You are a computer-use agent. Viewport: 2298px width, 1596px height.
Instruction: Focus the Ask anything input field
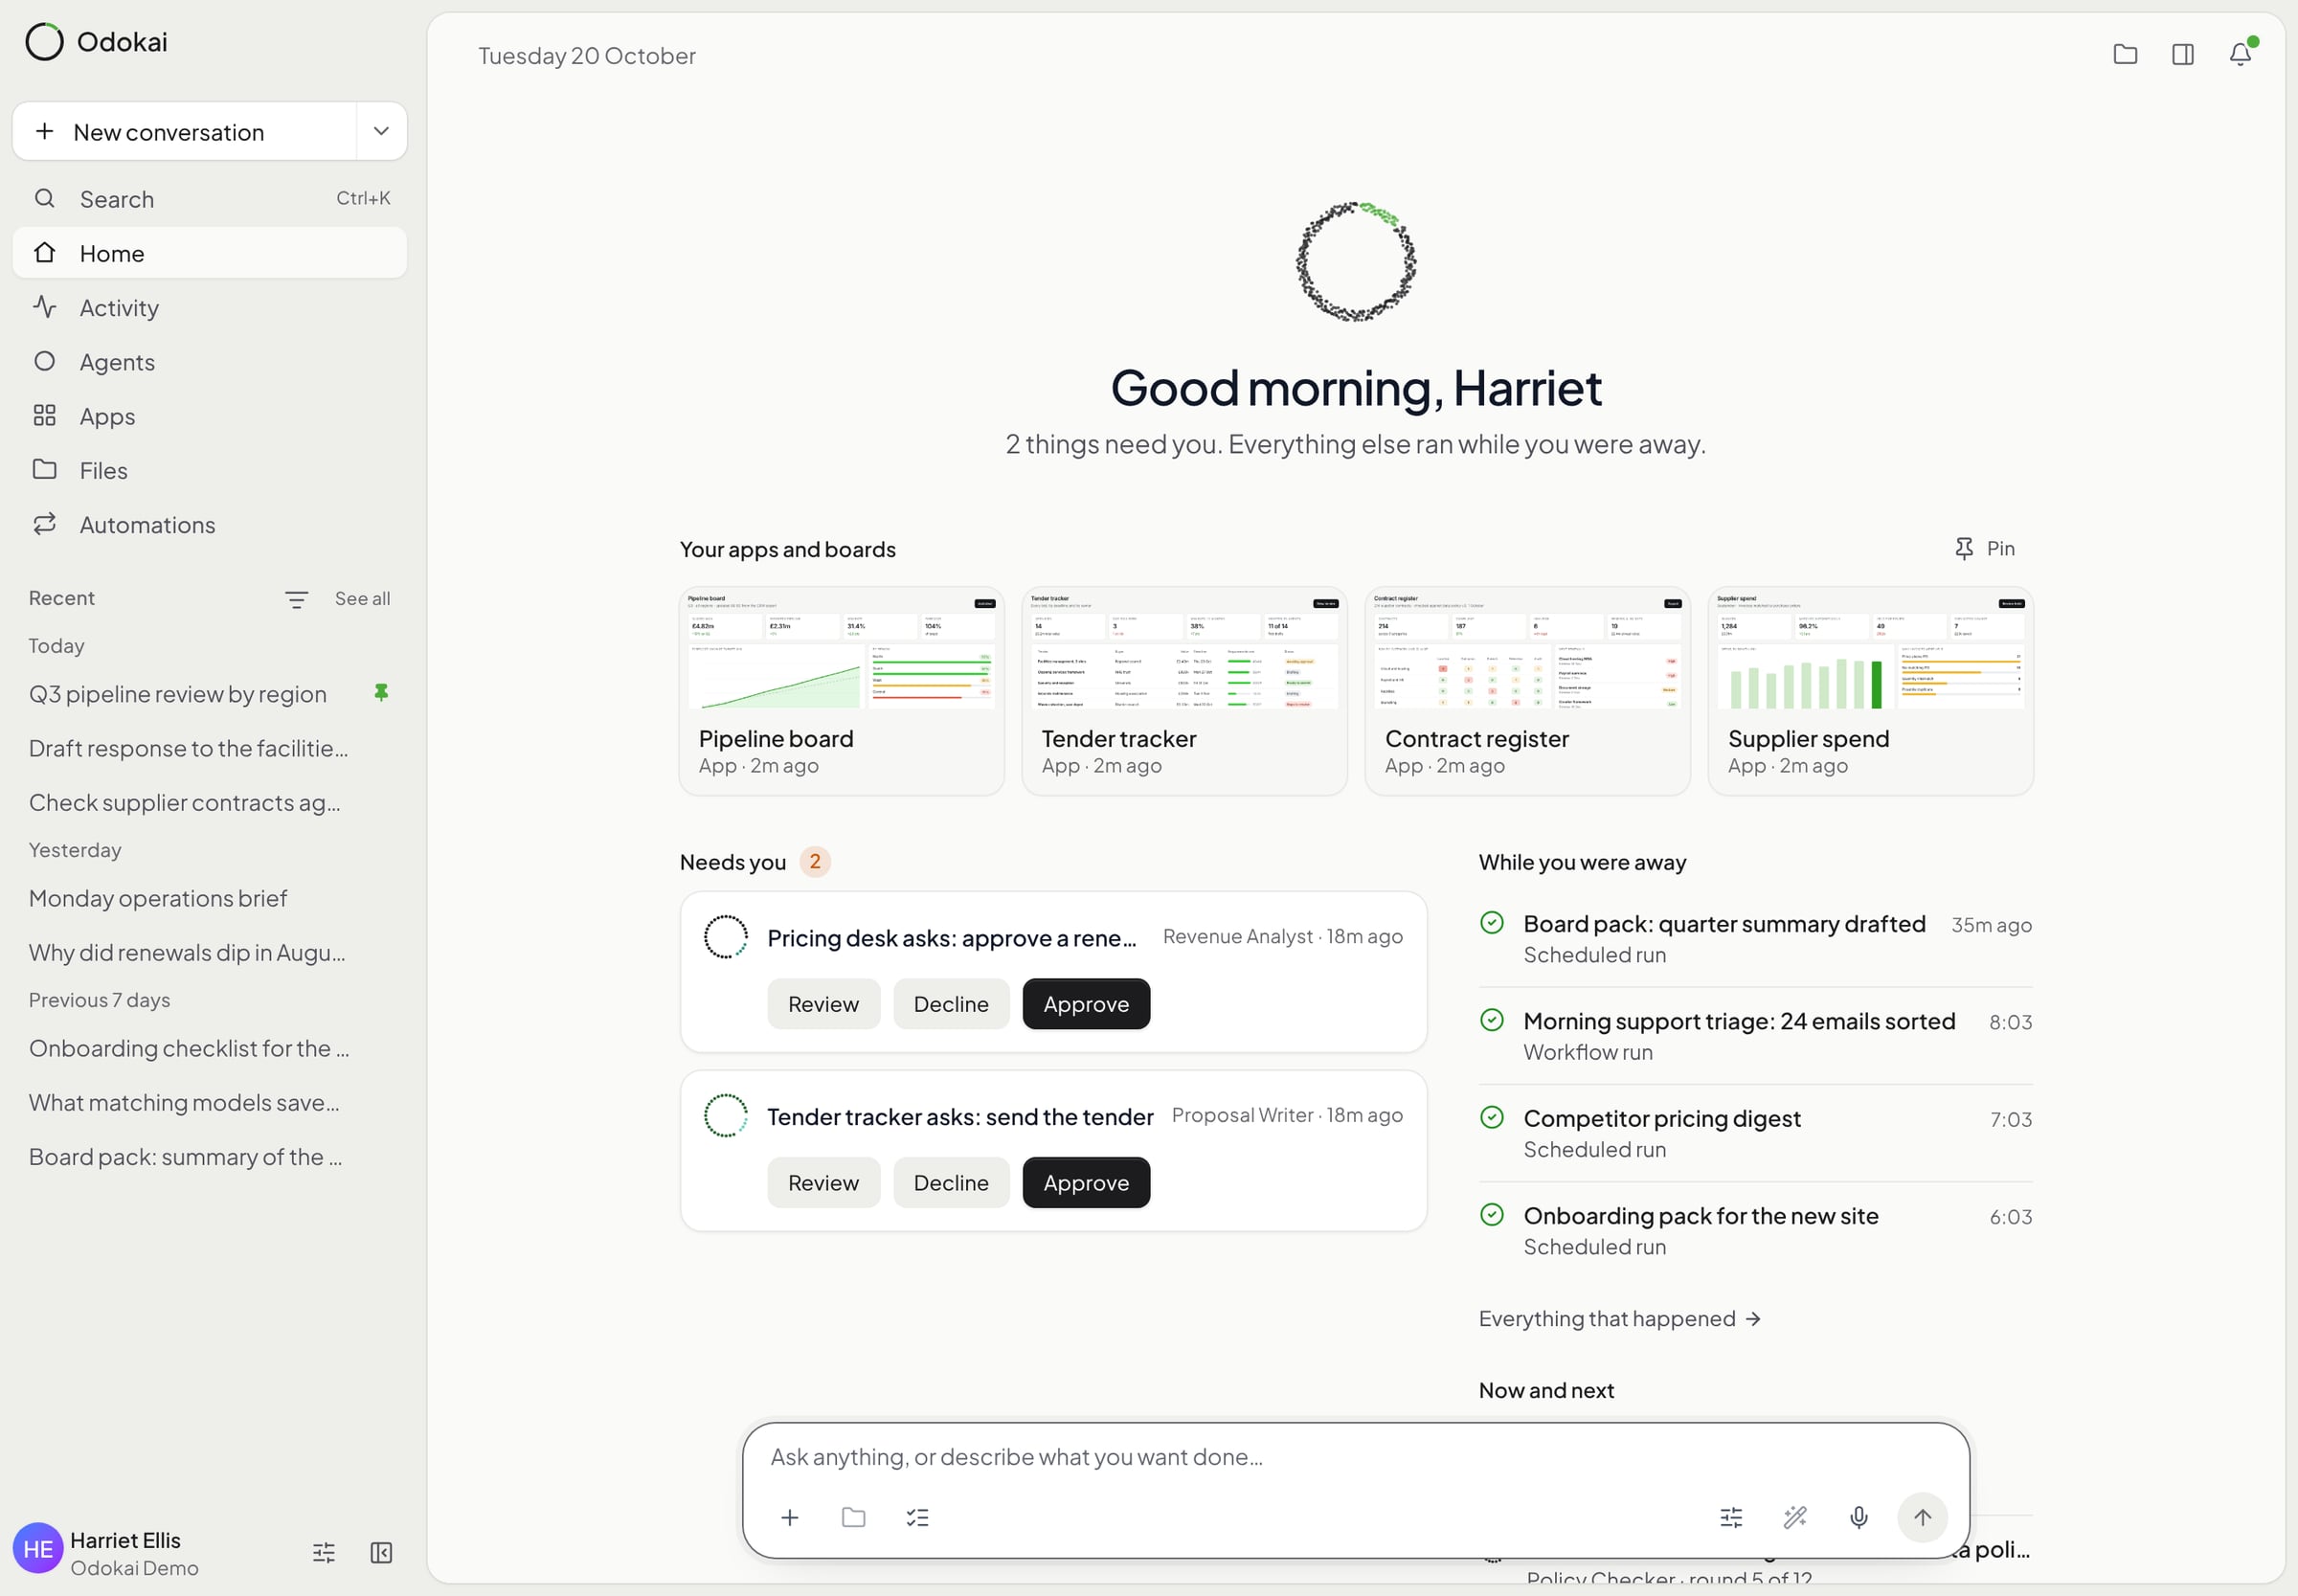1355,1456
